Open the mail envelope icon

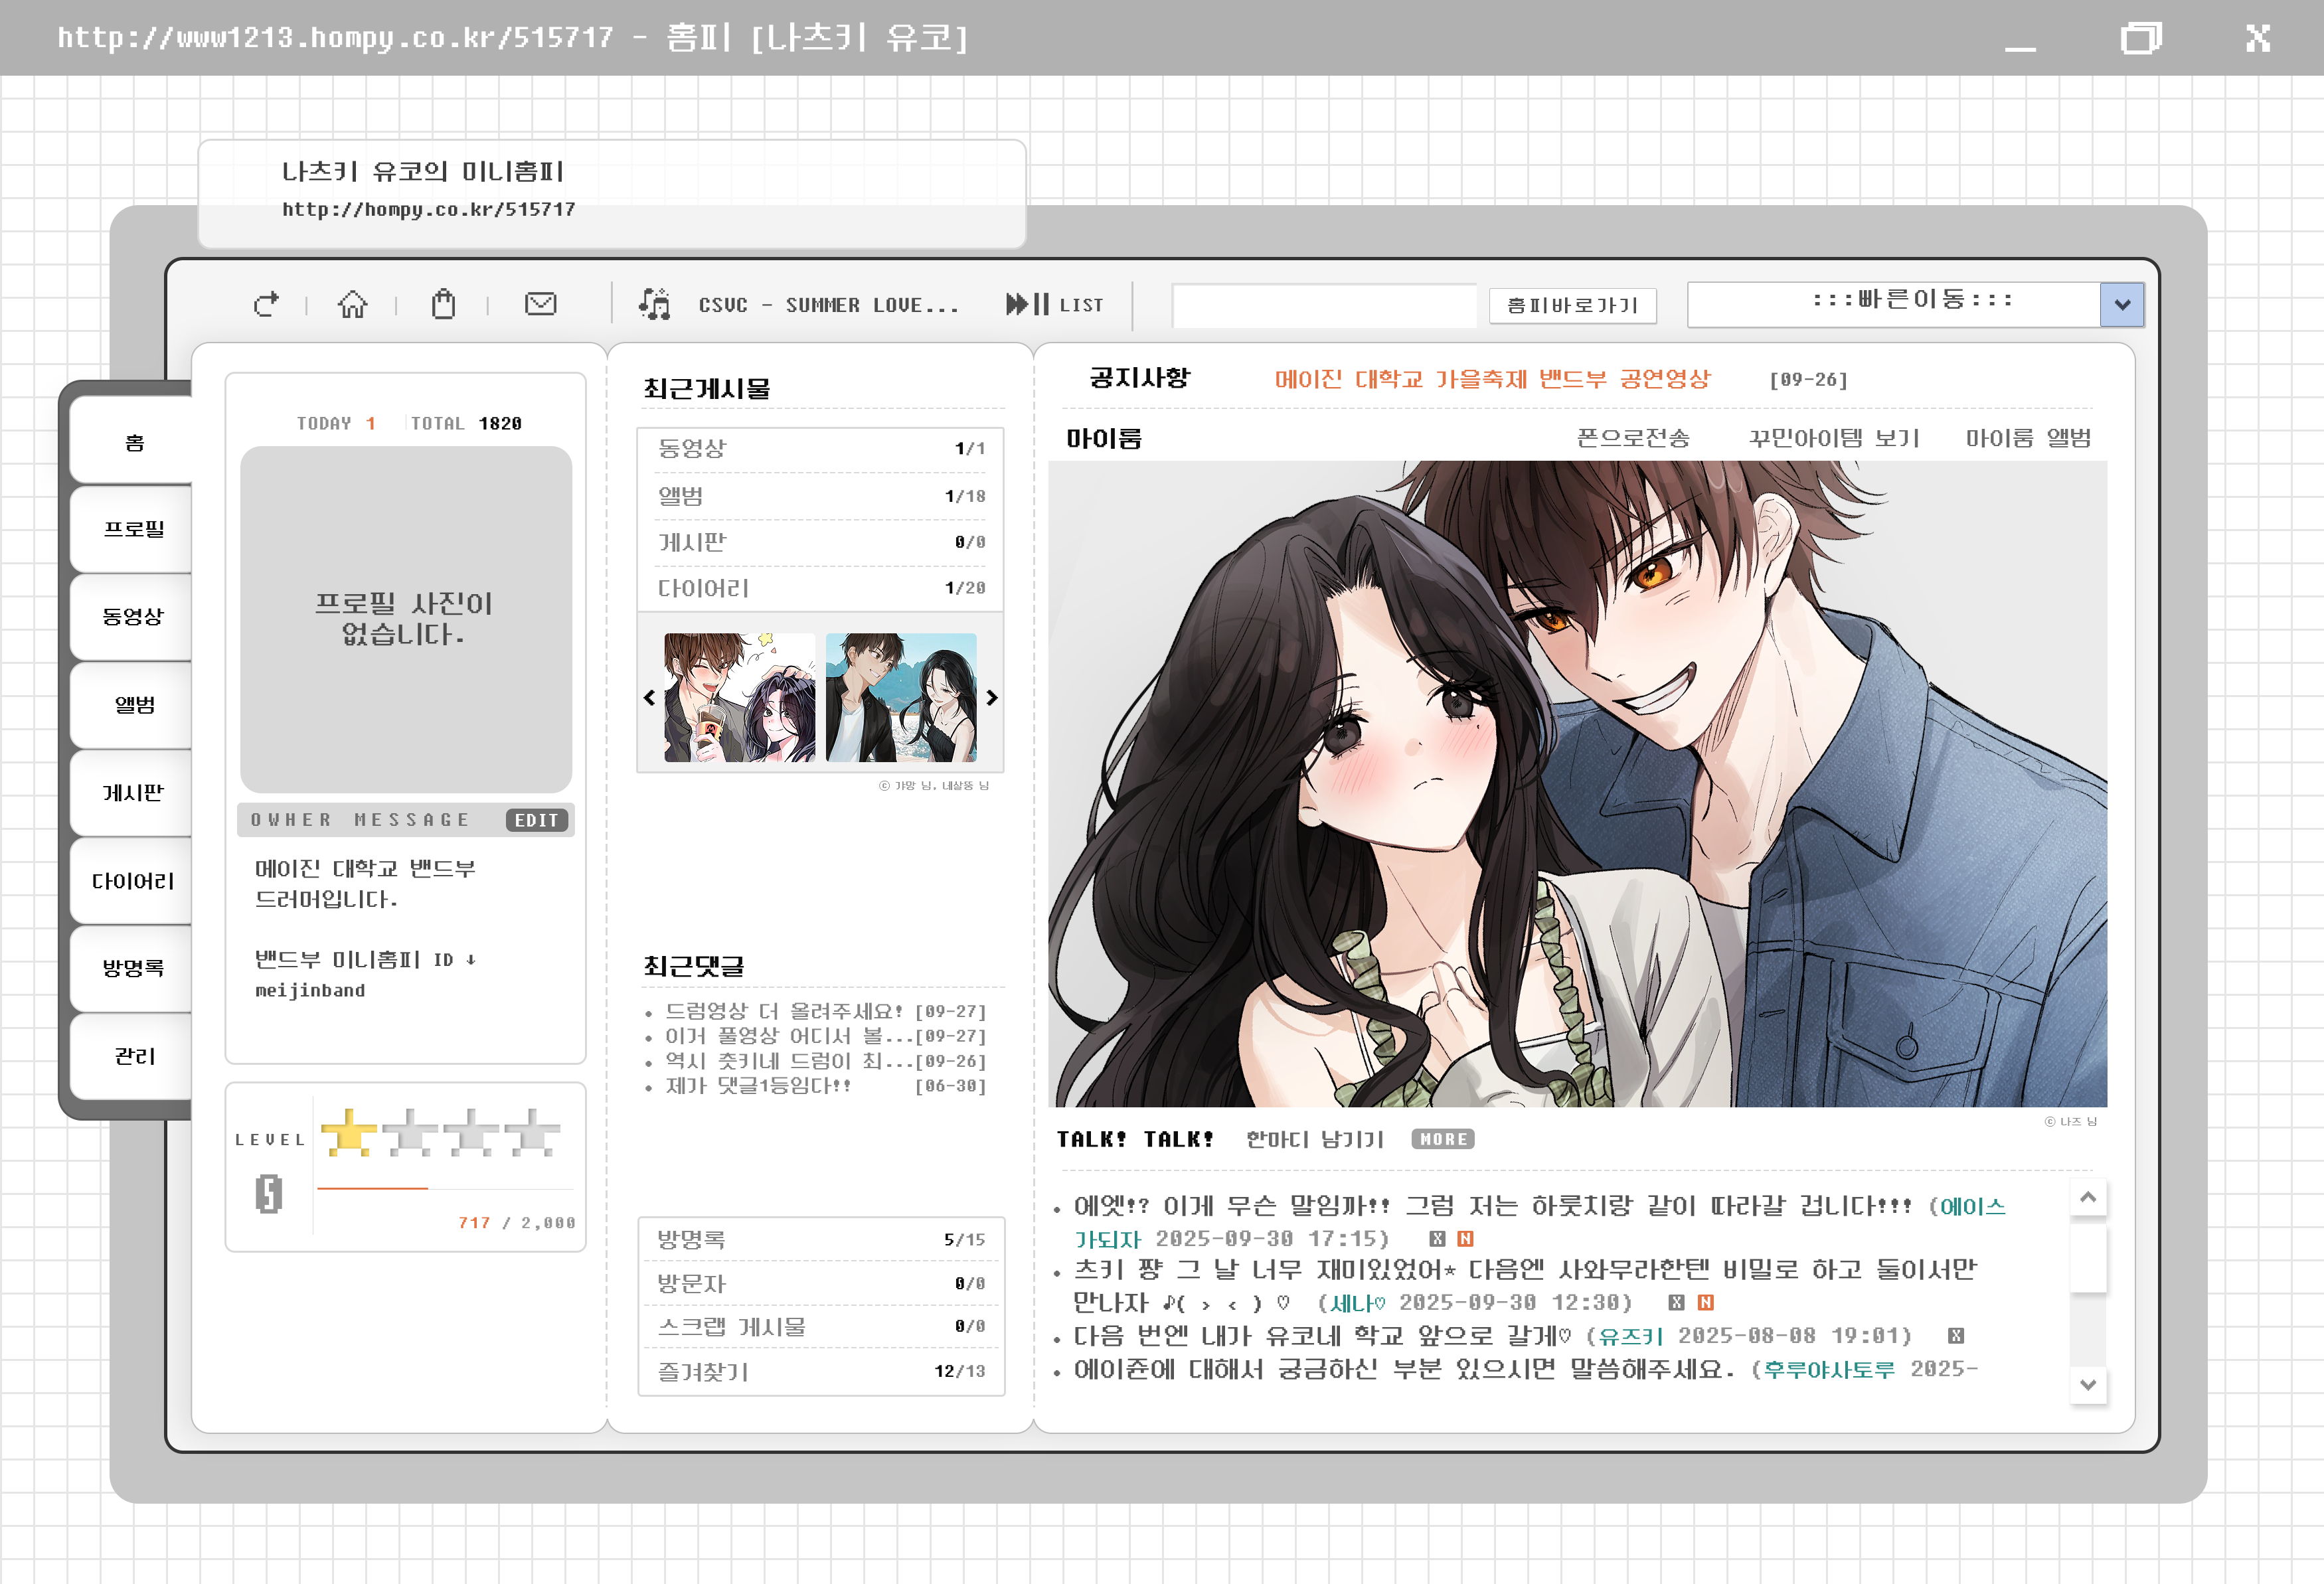point(540,304)
